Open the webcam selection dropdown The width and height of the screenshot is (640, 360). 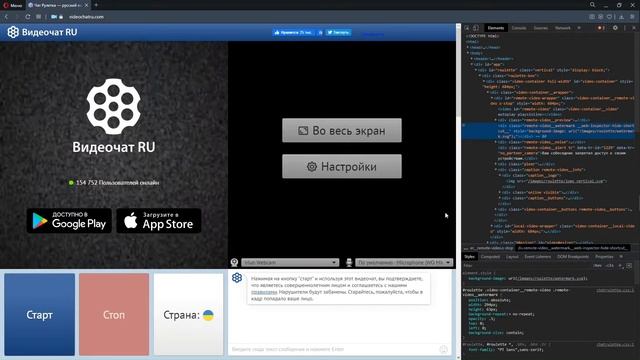click(x=290, y=262)
